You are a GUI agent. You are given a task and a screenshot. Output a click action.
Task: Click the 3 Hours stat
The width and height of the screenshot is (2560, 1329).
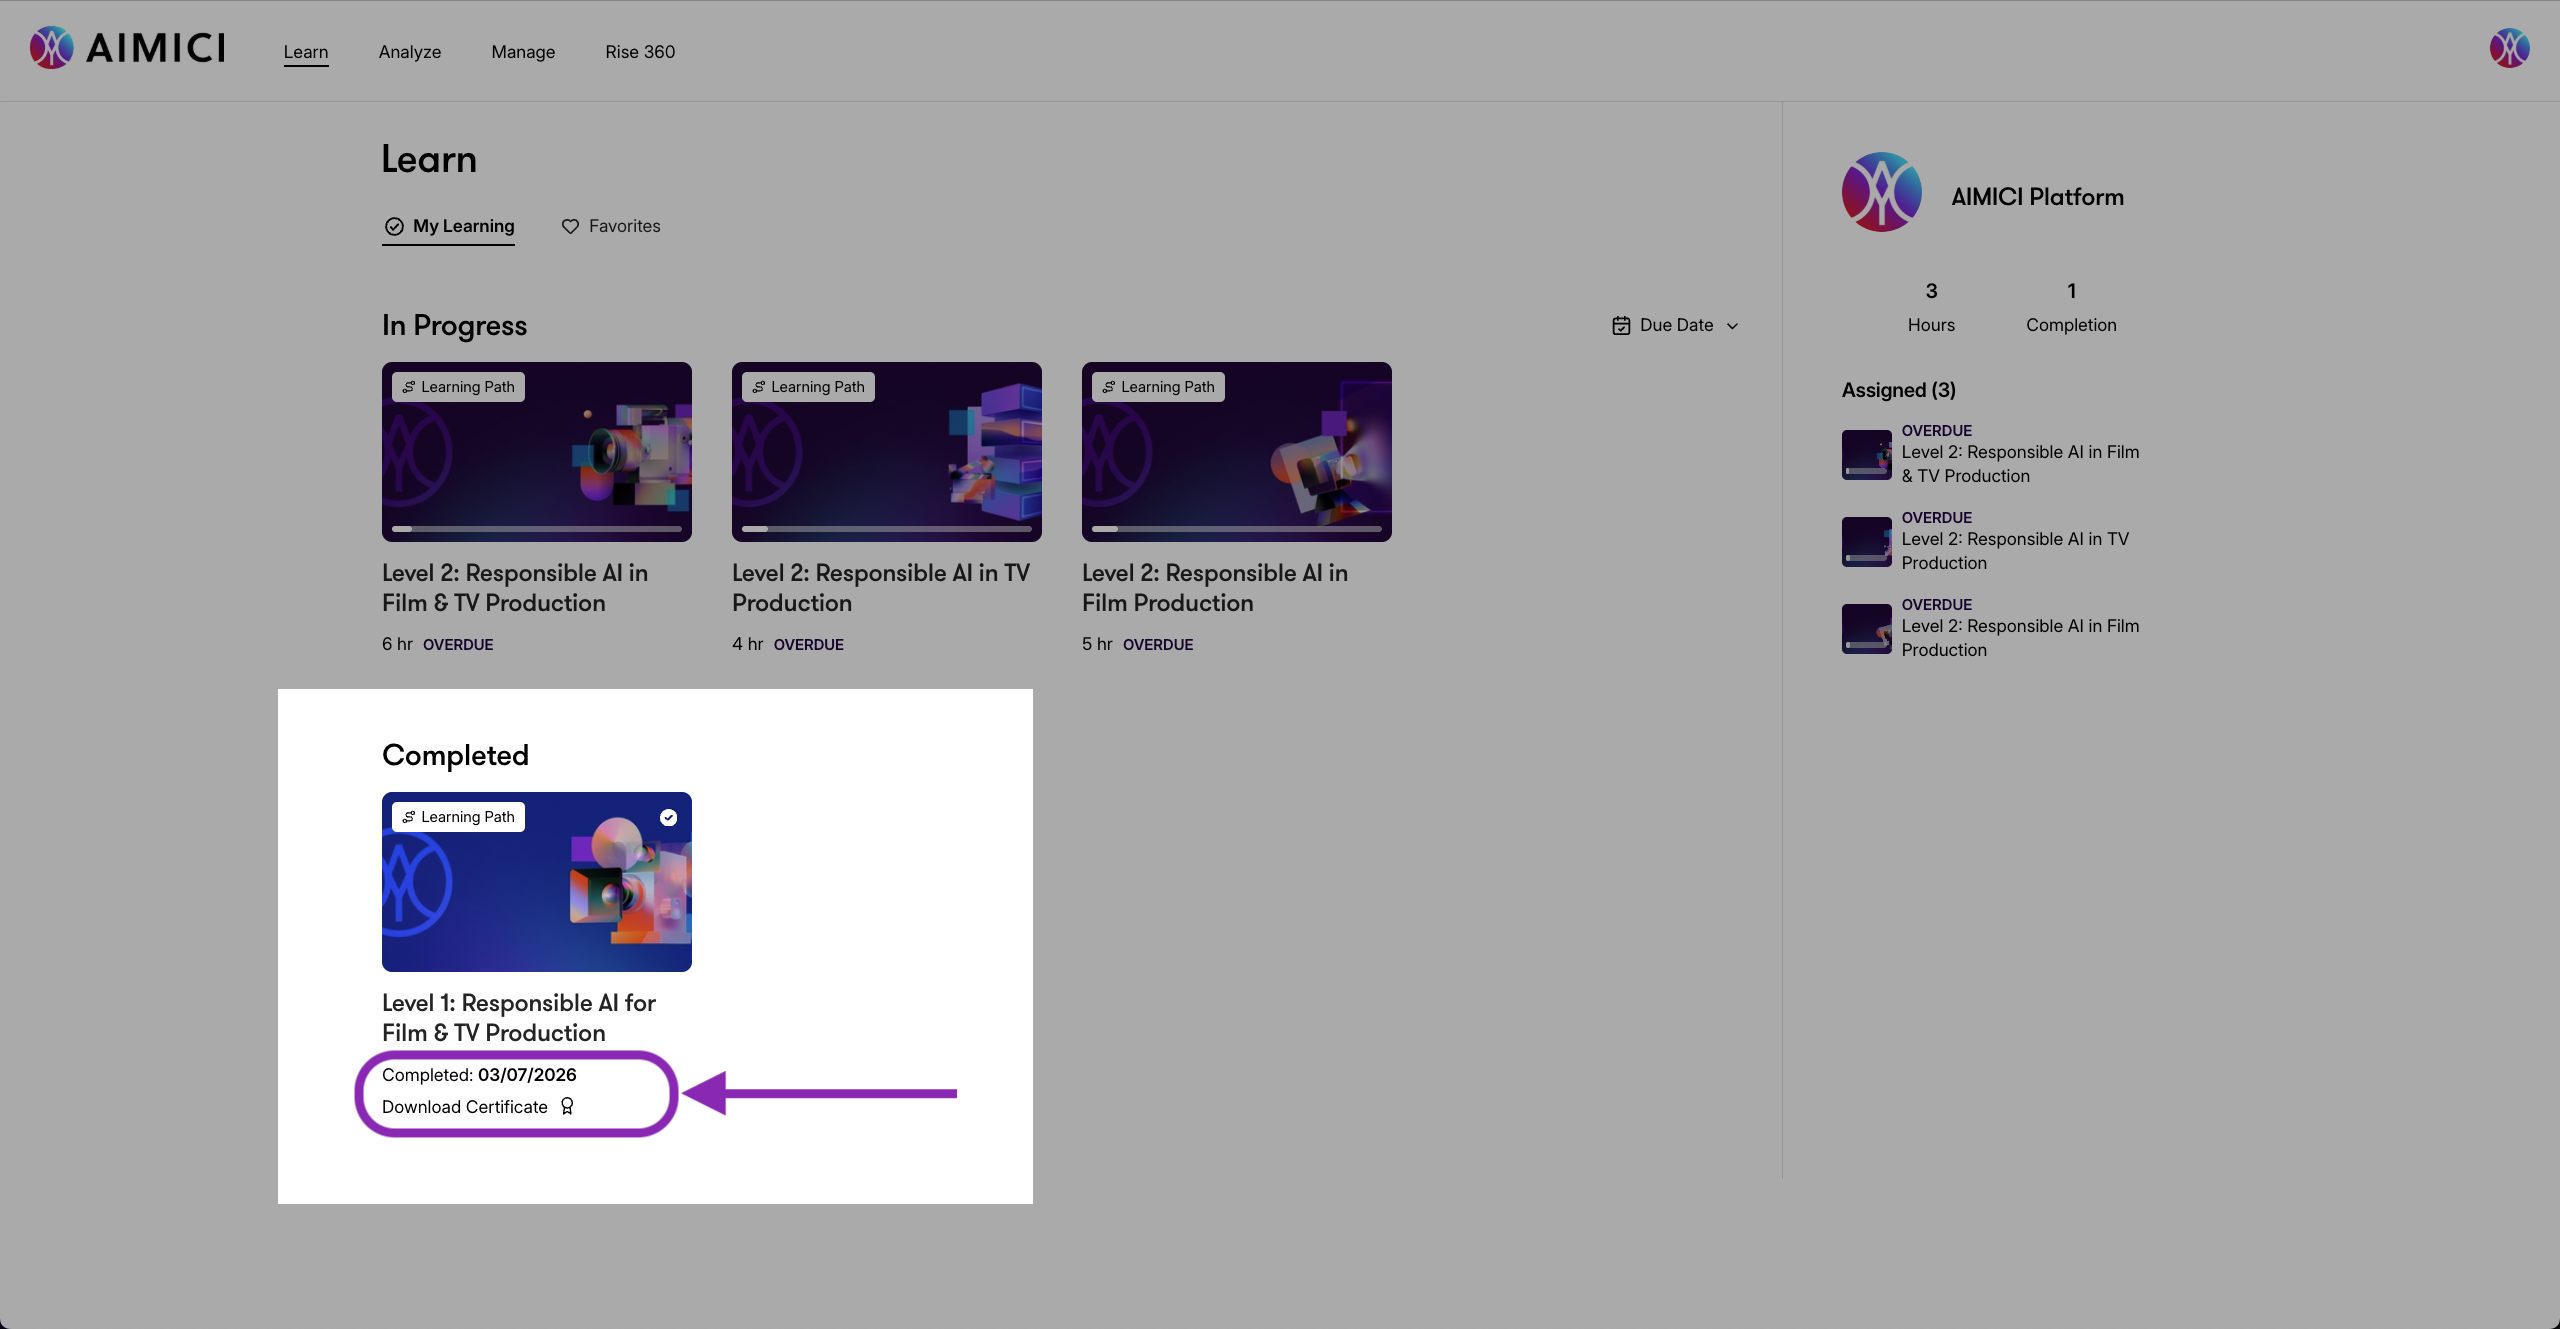pyautogui.click(x=1931, y=307)
